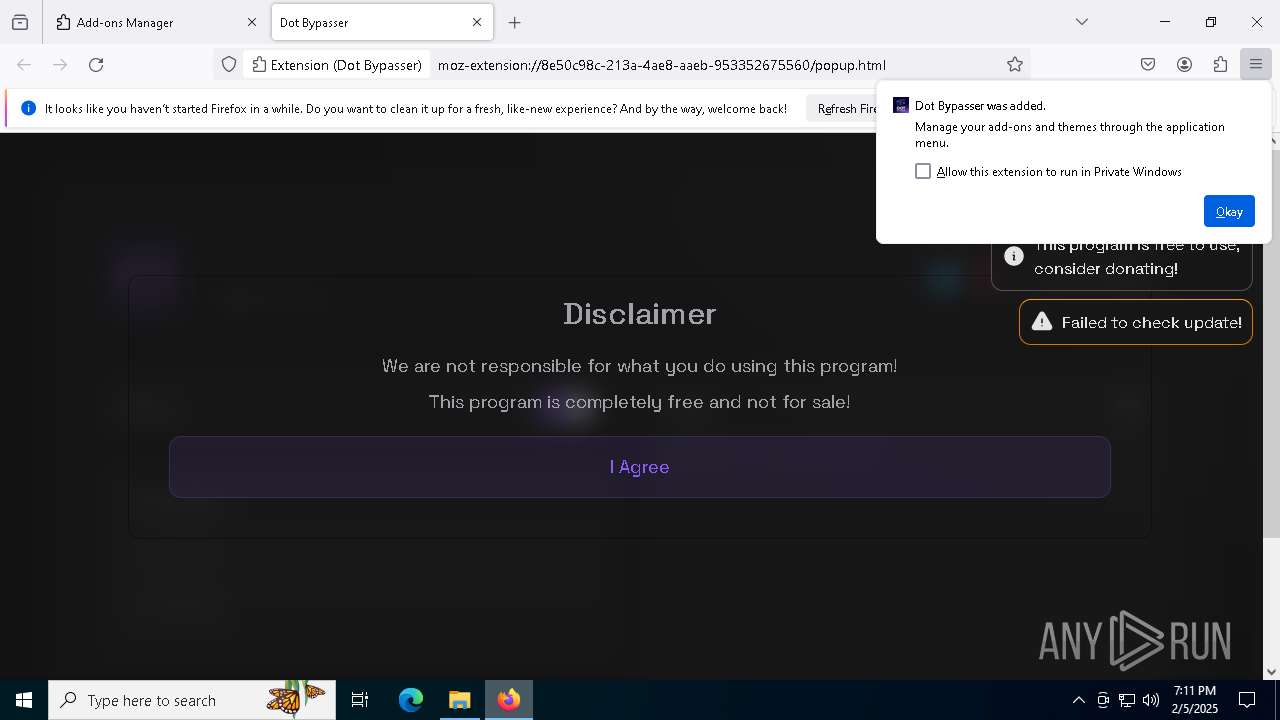Show hidden system tray icons
The image size is (1280, 720).
1078,700
